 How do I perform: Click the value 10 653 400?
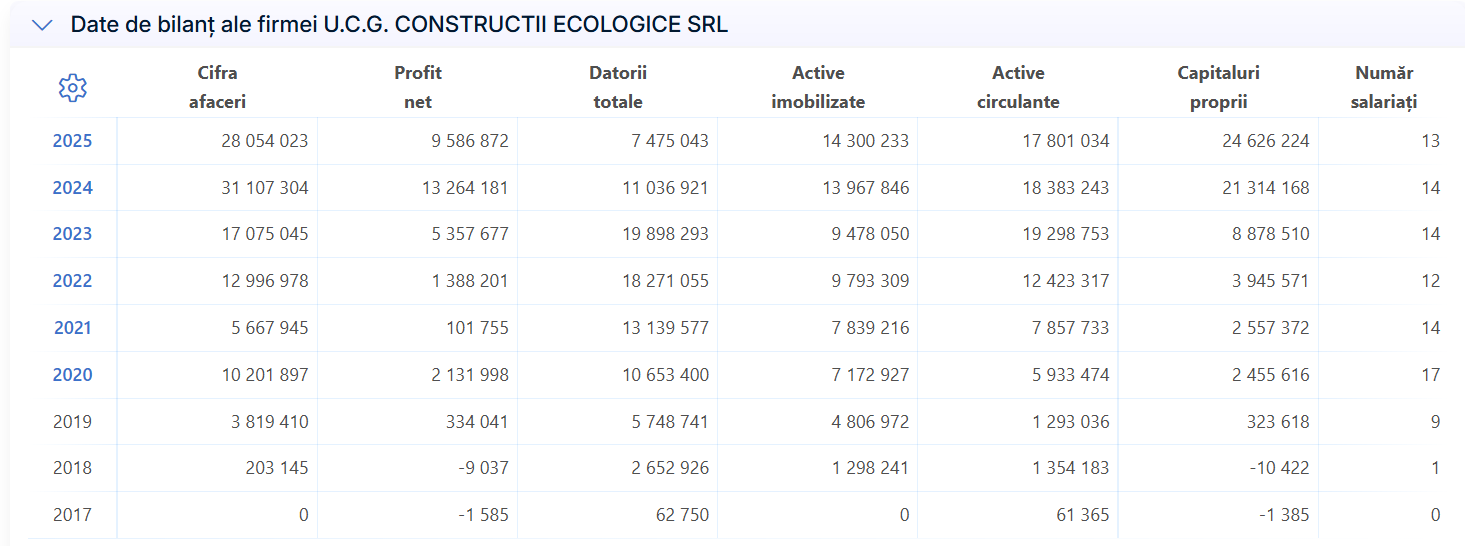(x=665, y=375)
